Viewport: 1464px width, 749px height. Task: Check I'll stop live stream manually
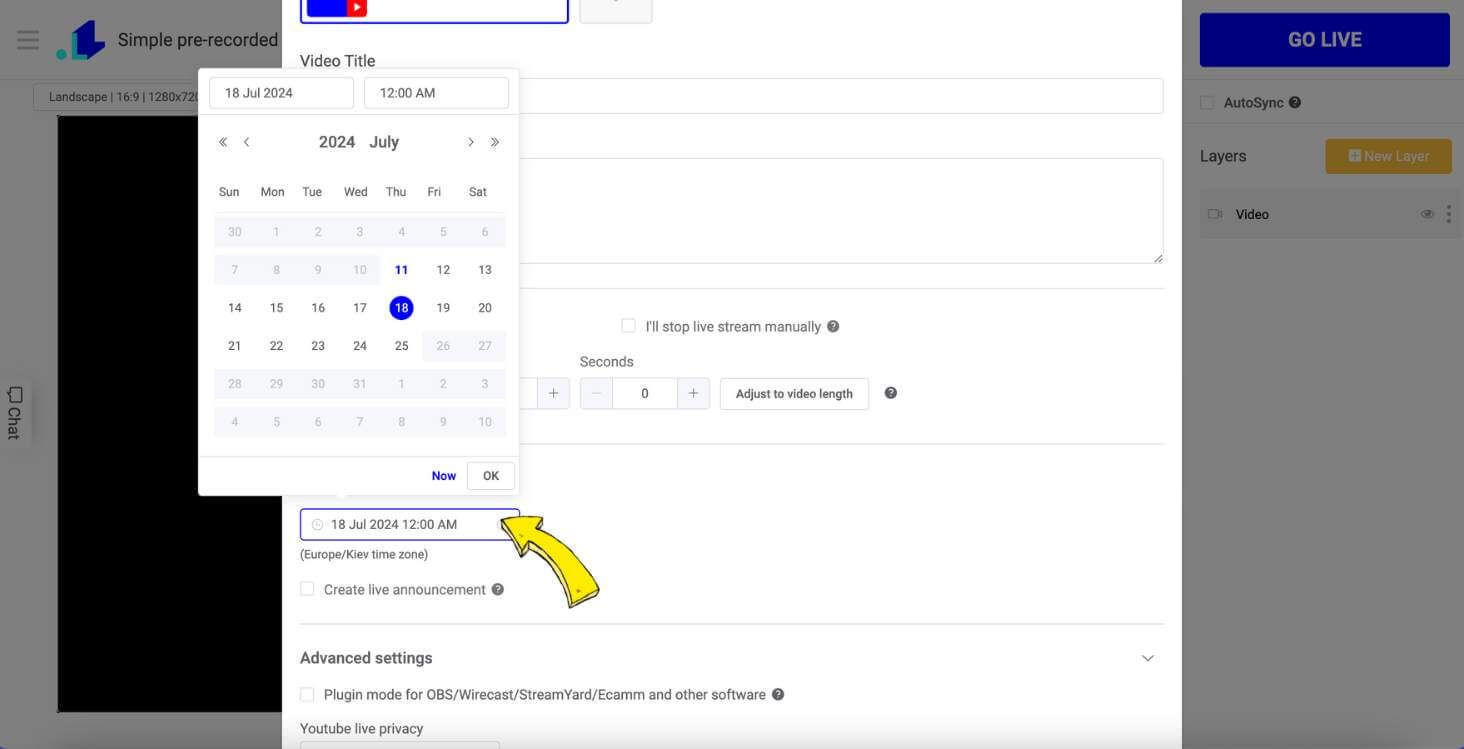pyautogui.click(x=628, y=325)
